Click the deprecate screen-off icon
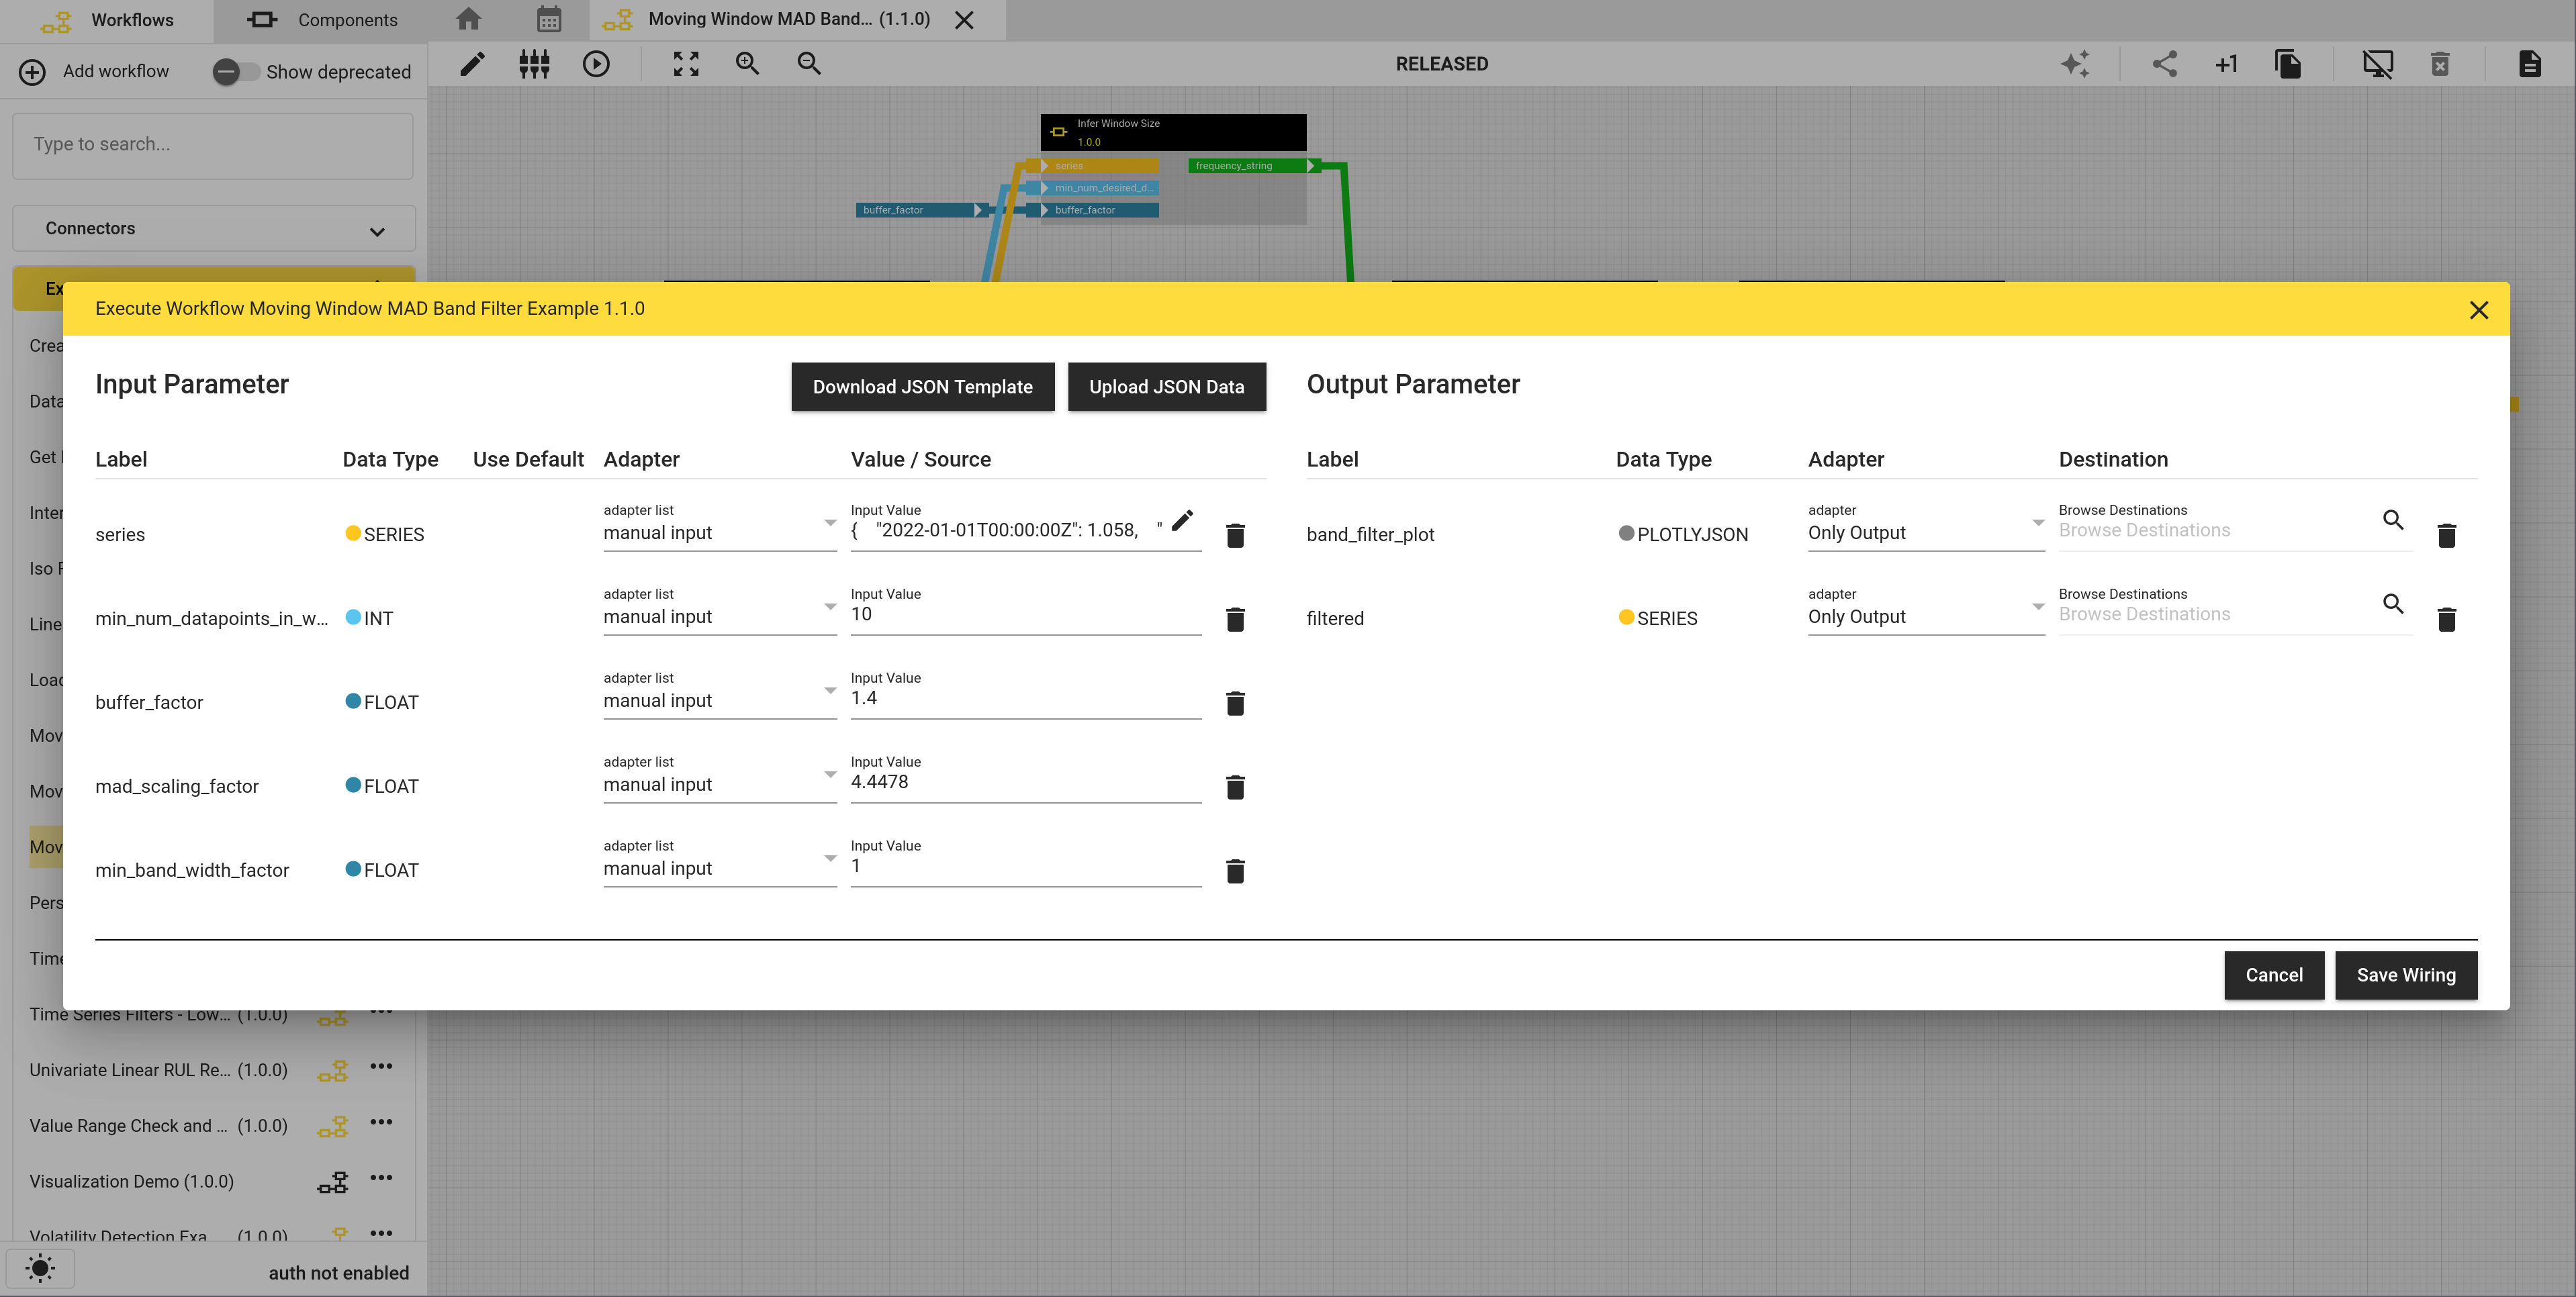The image size is (2576, 1297). coord(2378,64)
